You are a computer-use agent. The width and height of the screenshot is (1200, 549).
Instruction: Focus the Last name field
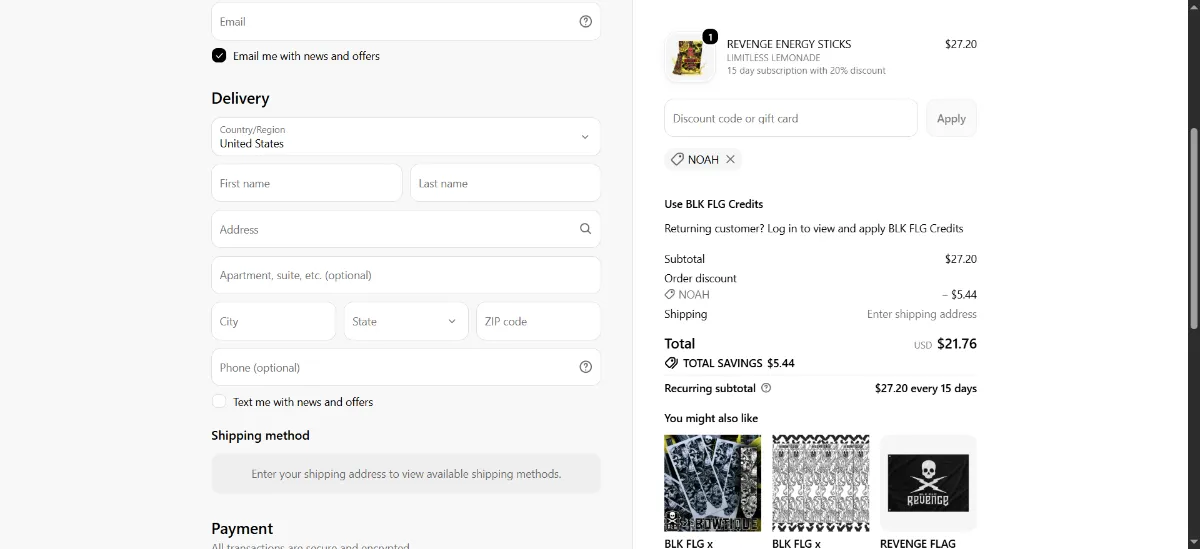[x=505, y=183]
